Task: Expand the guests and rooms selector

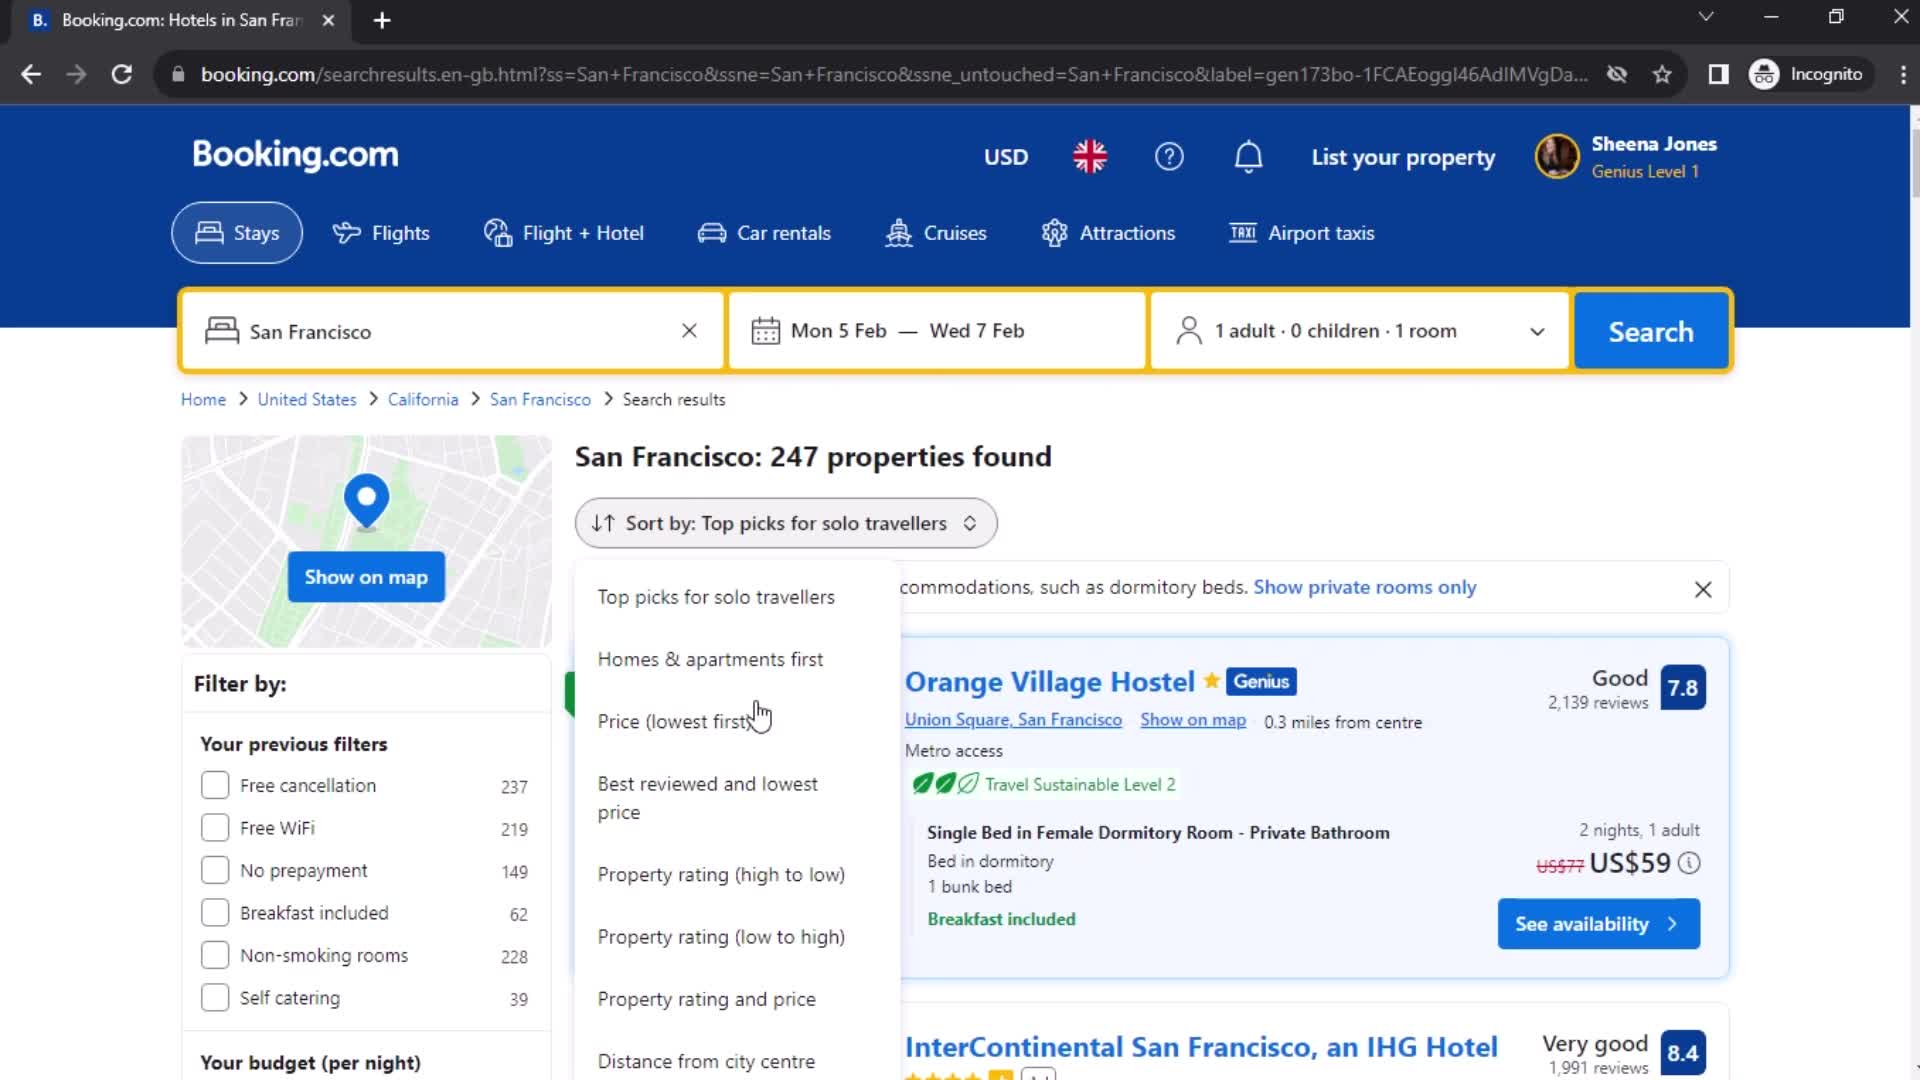Action: pyautogui.click(x=1358, y=331)
